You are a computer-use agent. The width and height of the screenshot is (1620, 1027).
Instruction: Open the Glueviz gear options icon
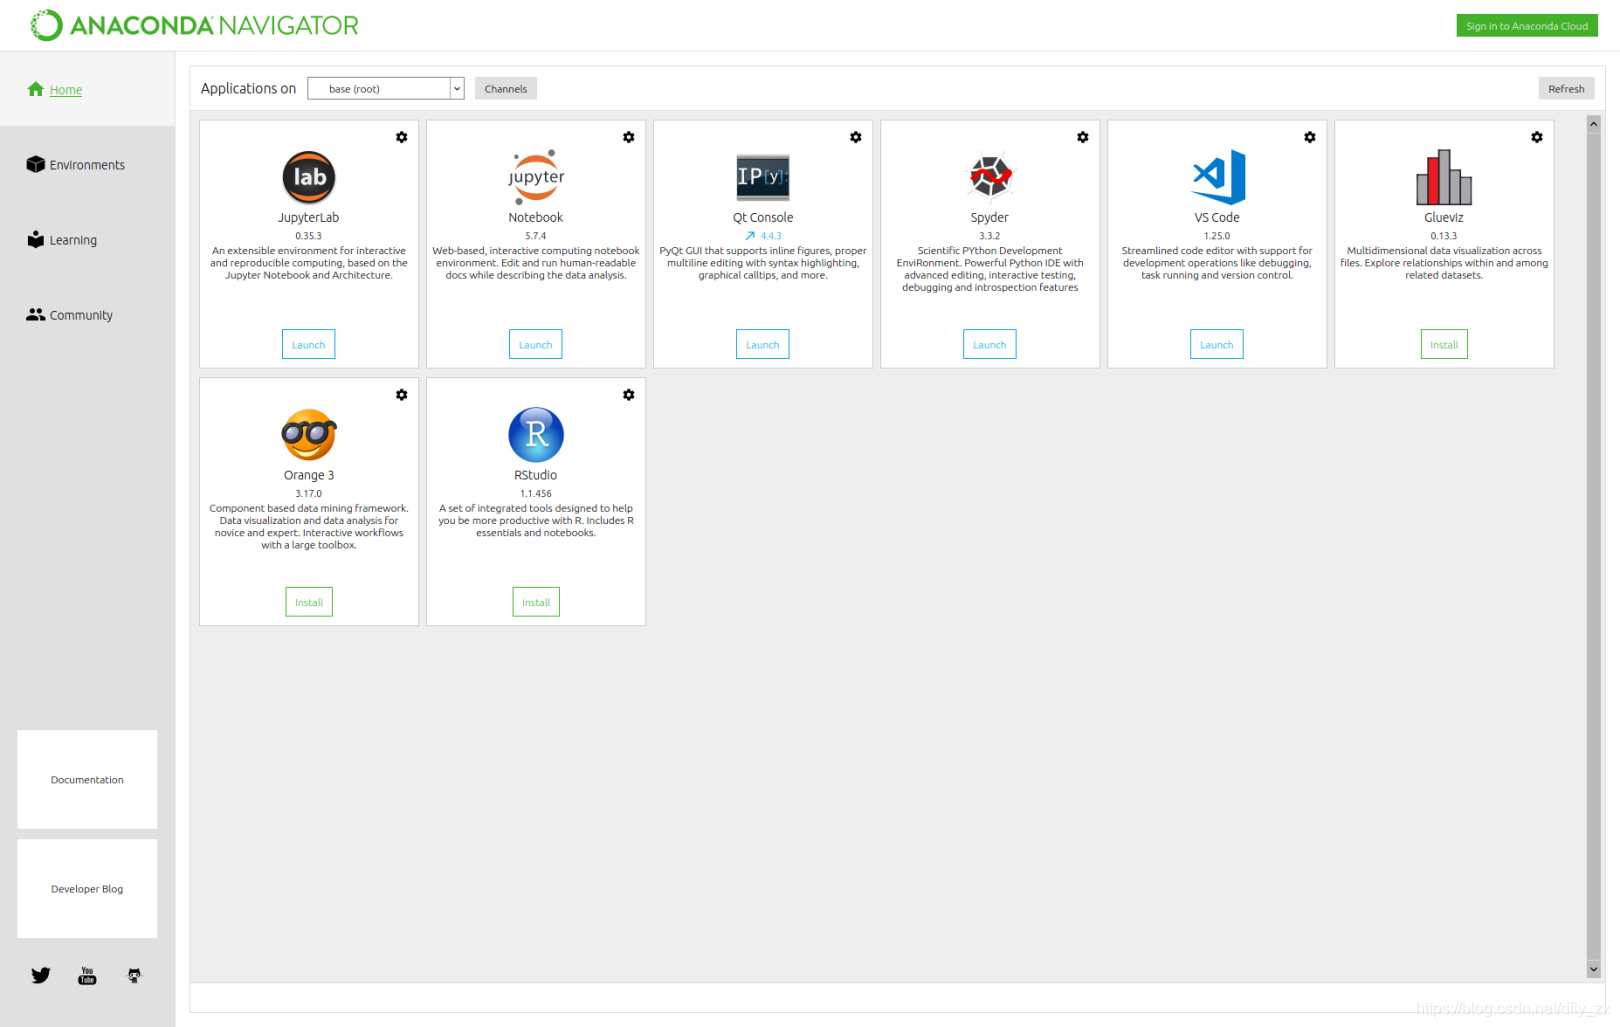1536,137
